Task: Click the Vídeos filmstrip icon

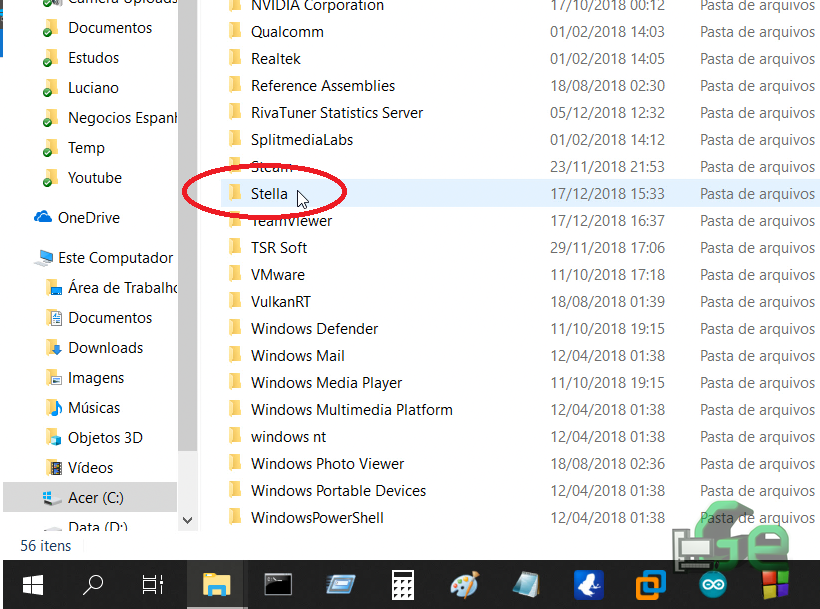Action: click(x=54, y=468)
